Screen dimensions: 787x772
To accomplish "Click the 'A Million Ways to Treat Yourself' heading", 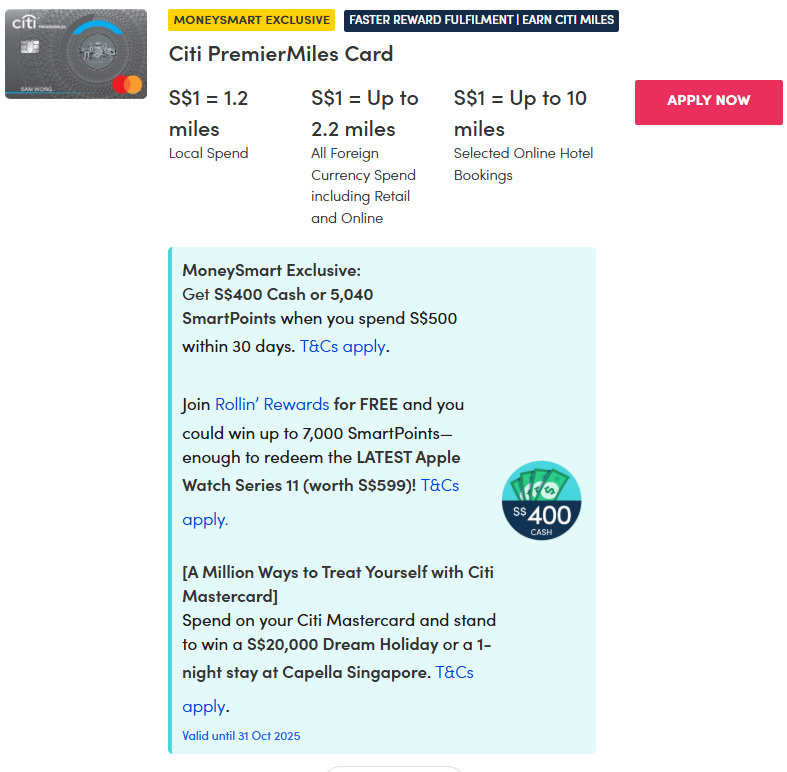I will point(337,573).
